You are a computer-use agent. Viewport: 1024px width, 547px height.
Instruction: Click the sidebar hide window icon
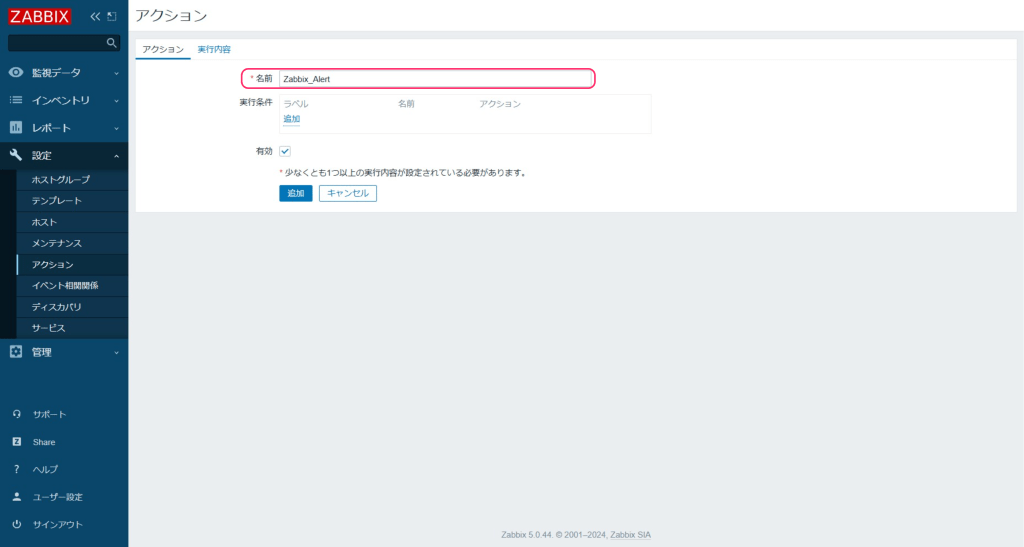point(112,16)
